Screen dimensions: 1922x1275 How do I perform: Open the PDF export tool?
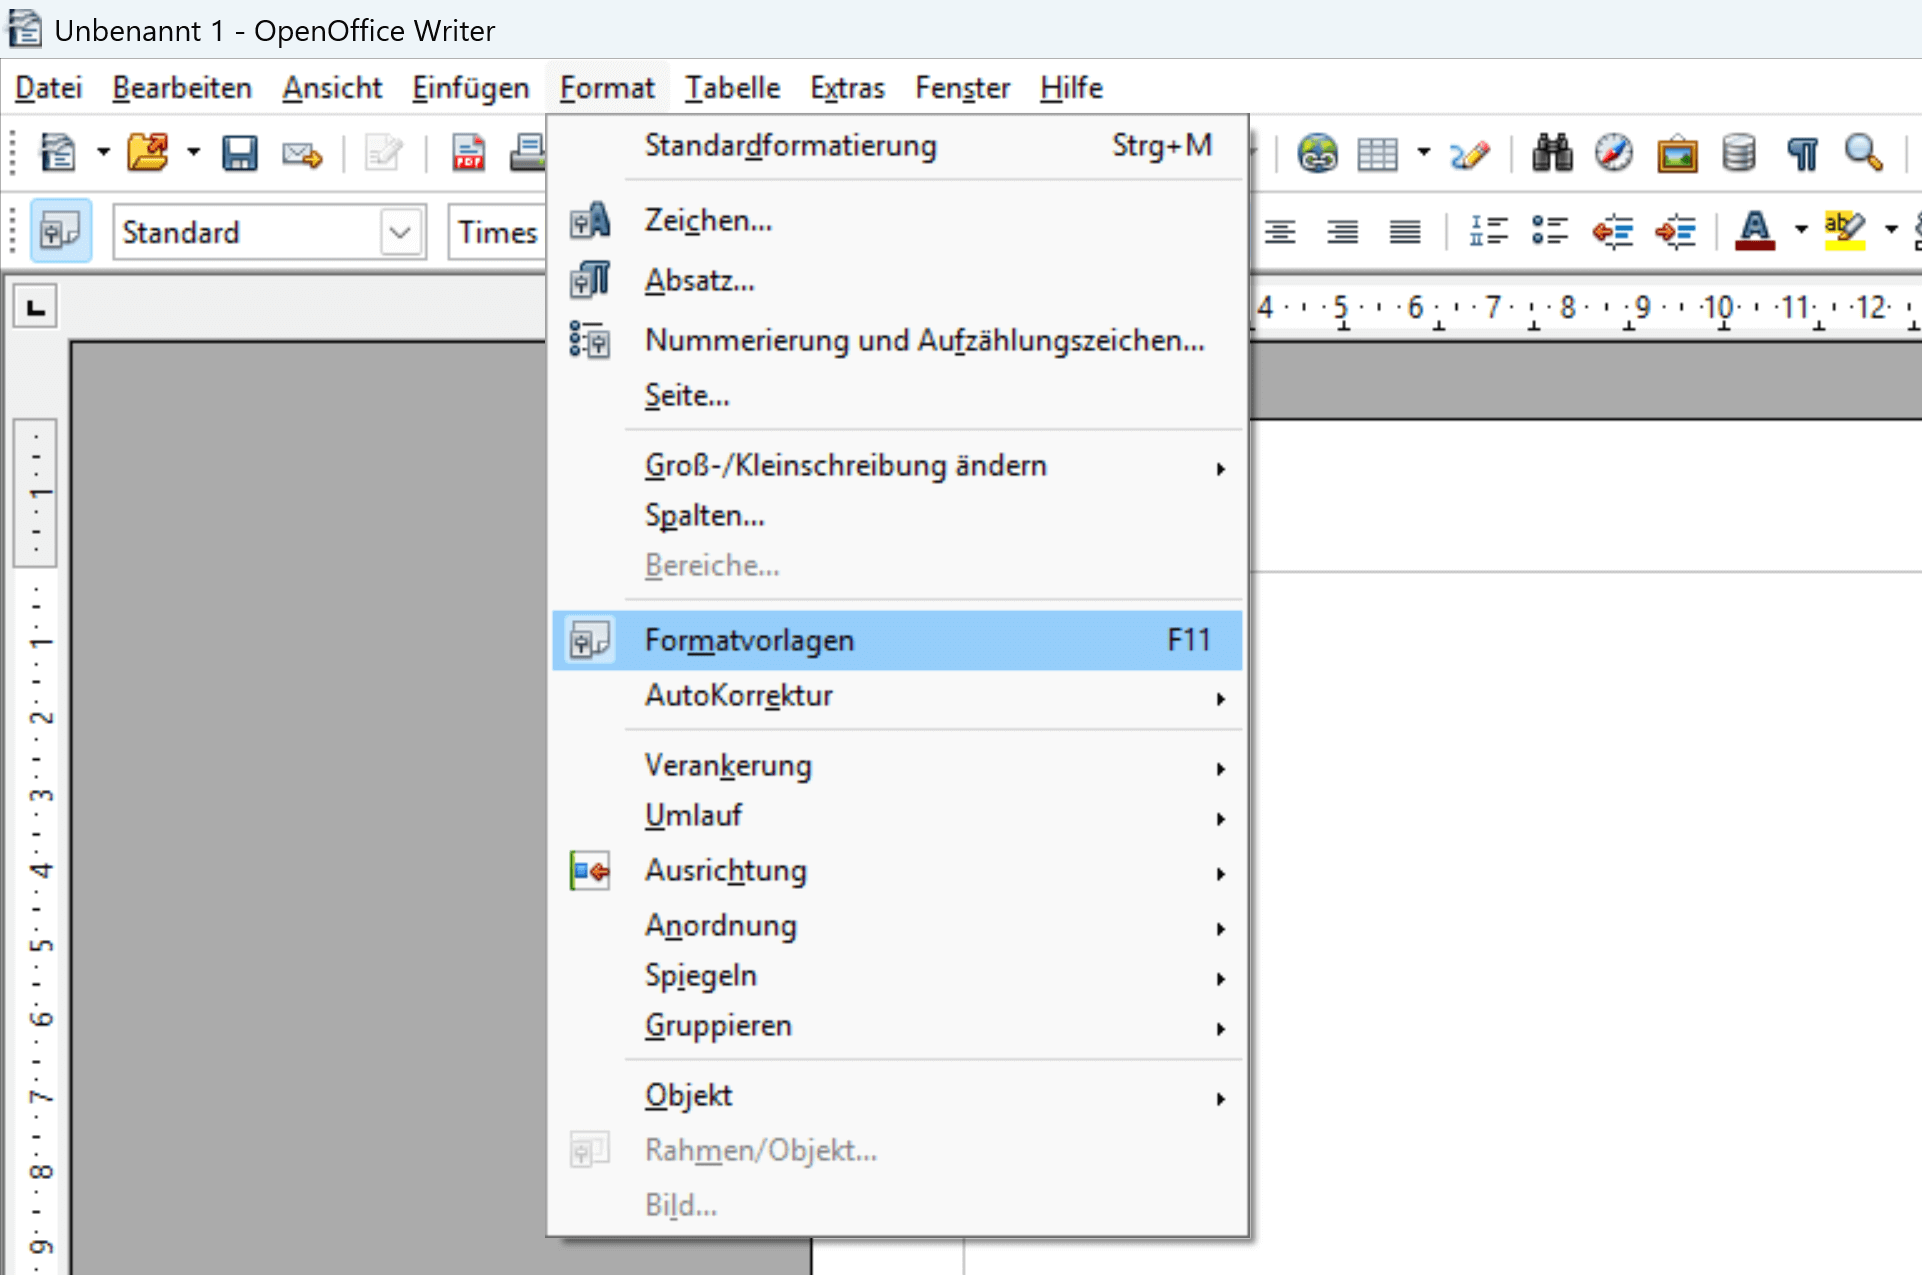click(x=468, y=152)
